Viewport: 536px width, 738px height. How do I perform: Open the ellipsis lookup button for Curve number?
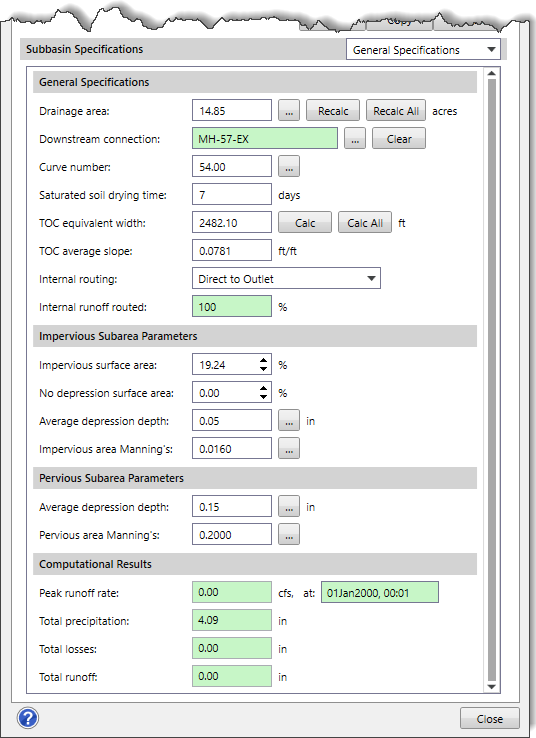click(x=289, y=167)
